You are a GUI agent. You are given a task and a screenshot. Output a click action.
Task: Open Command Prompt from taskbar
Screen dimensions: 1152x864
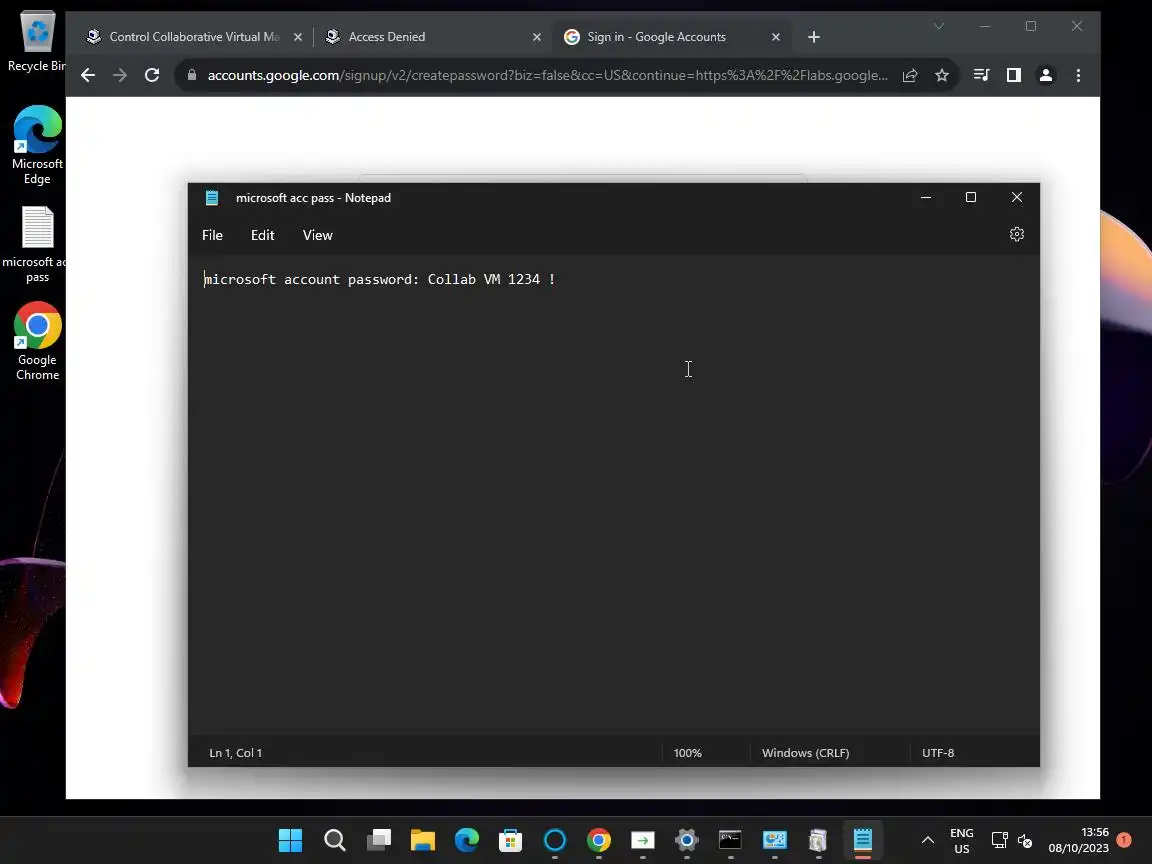[730, 840]
